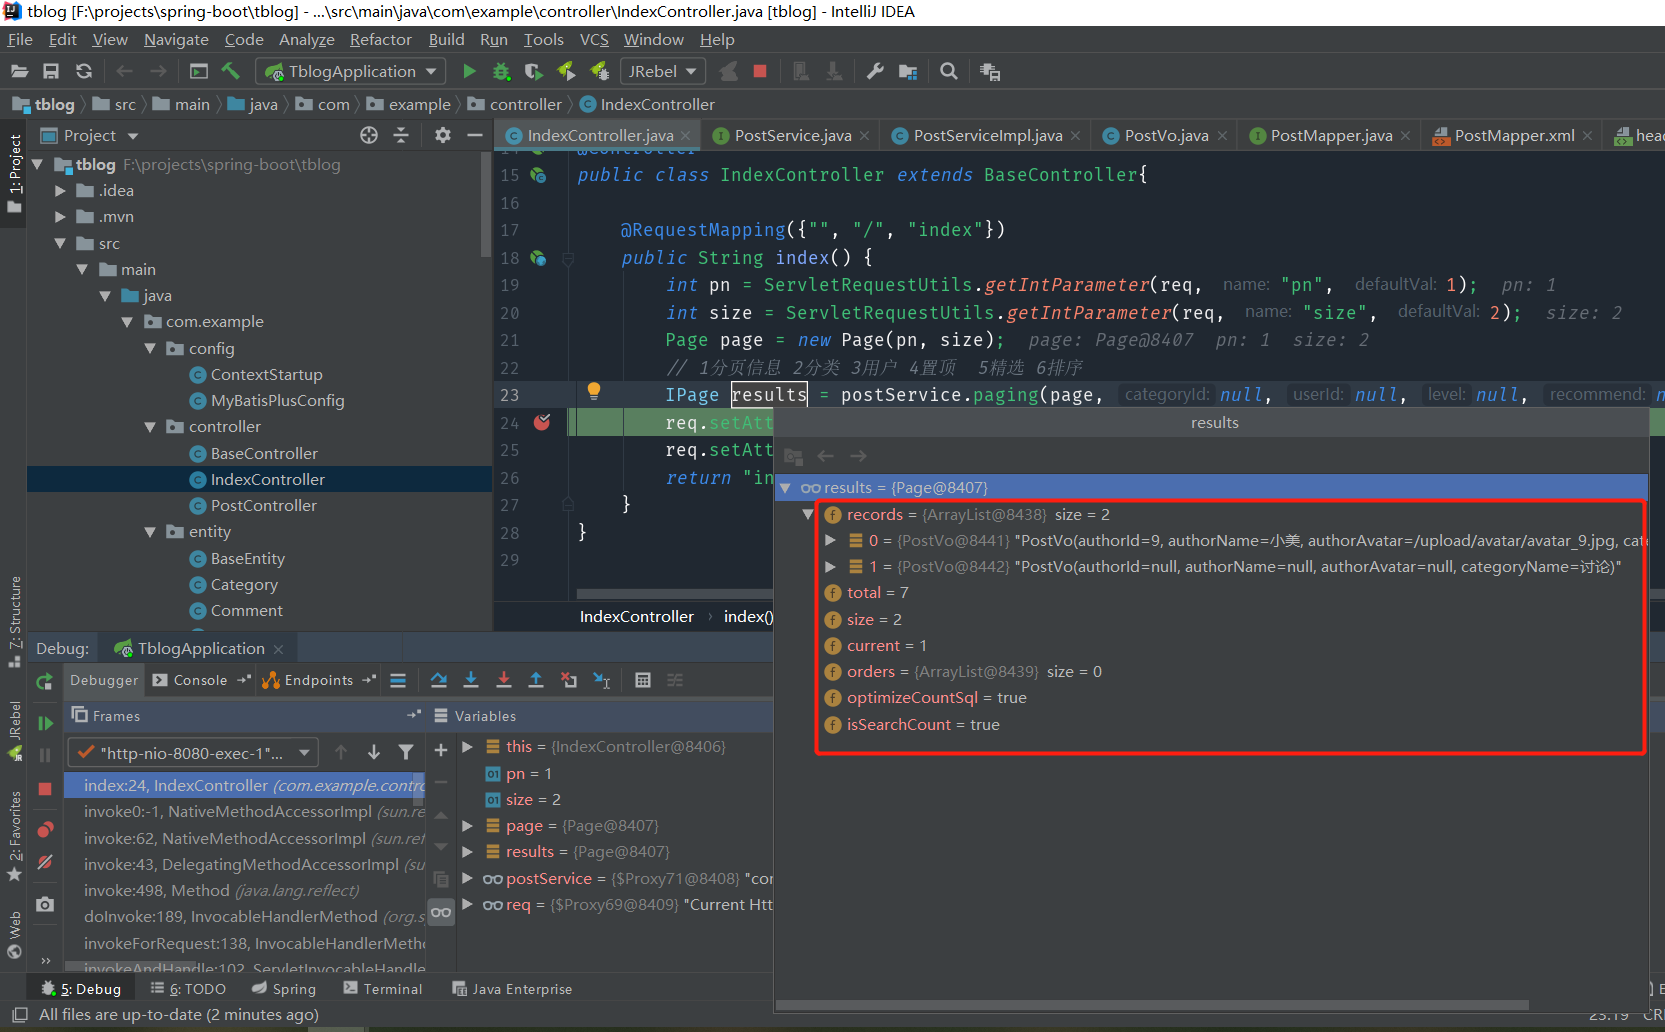Image resolution: width=1665 pixels, height=1032 pixels.
Task: Click index() breadcrumb below editor
Action: (748, 616)
